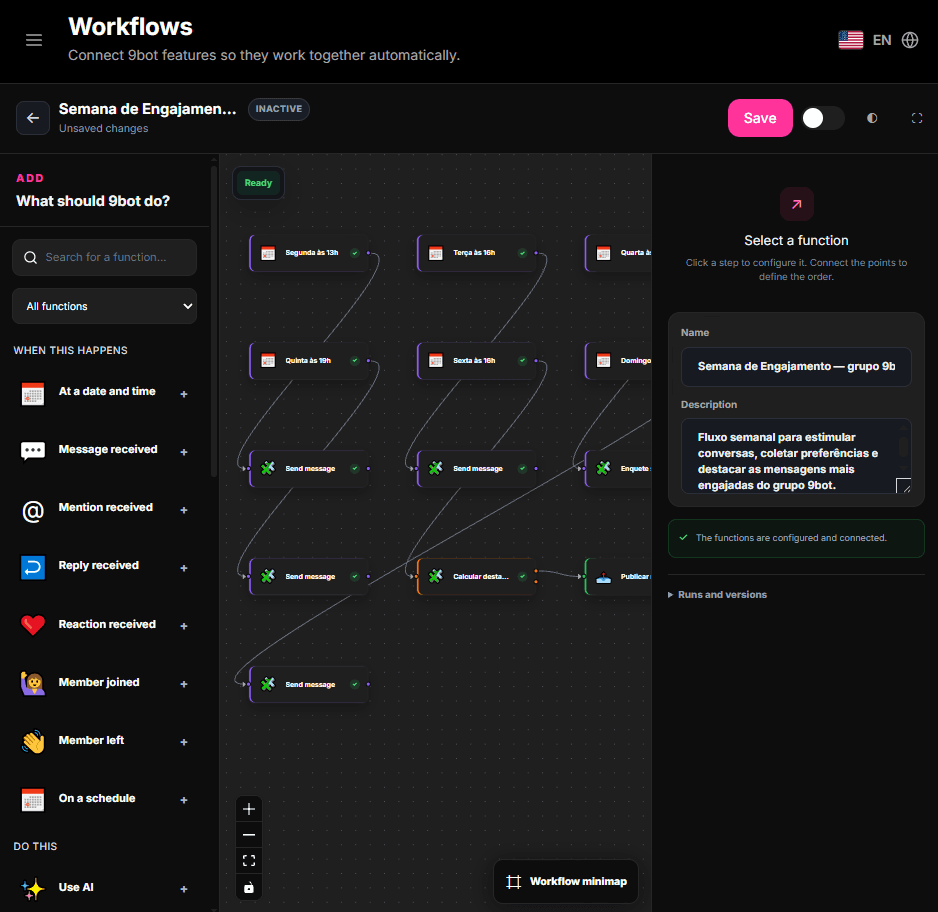The image size is (938, 912).
Task: Click the US flag icon
Action: [x=851, y=40]
